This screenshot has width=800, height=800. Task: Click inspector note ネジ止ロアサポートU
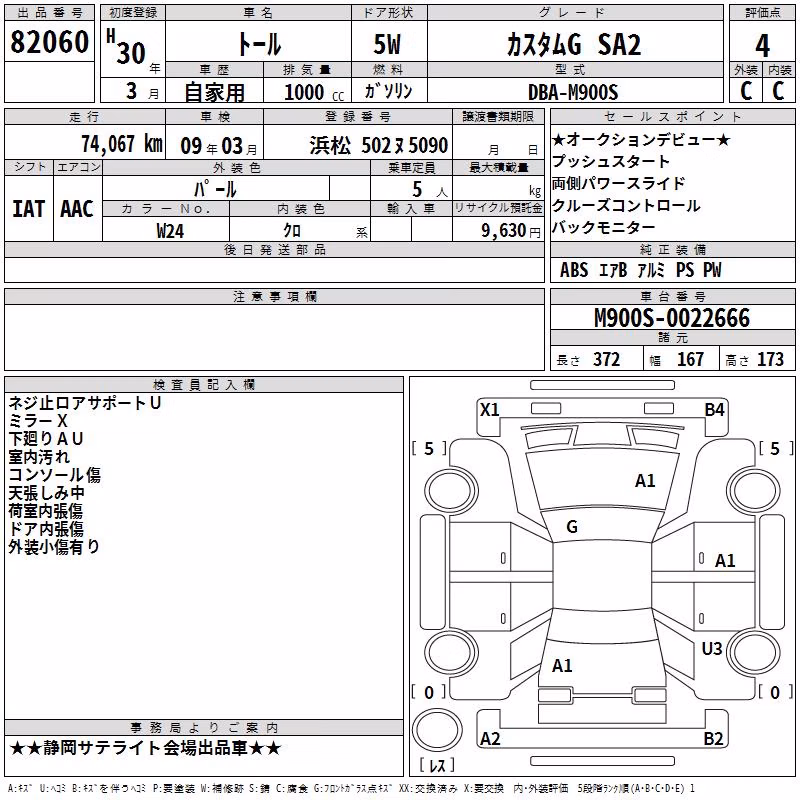click(x=85, y=403)
